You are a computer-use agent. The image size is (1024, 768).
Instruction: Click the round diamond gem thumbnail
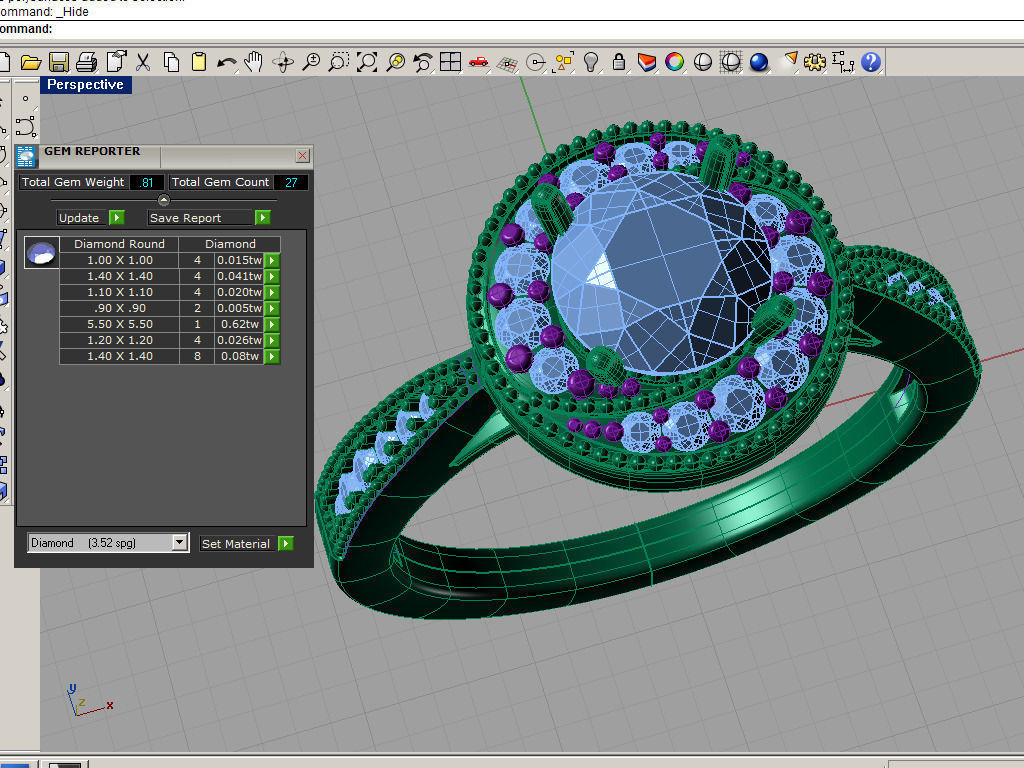click(42, 253)
